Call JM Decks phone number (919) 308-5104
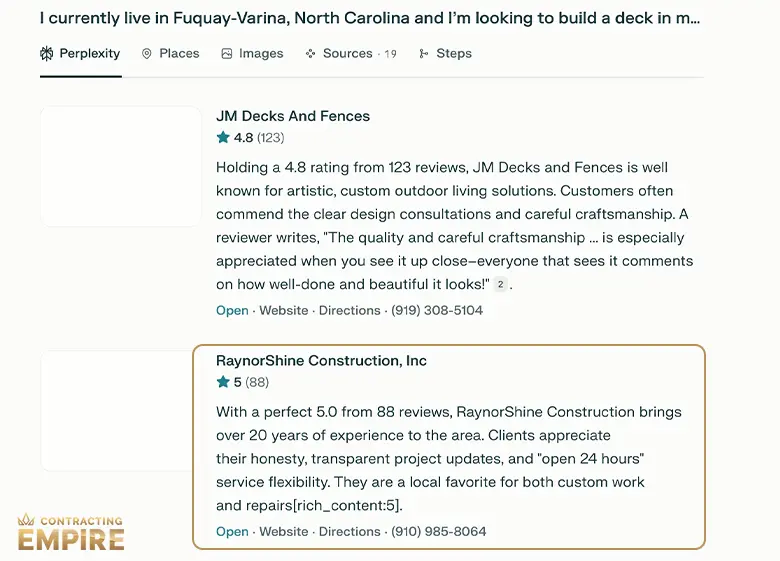 click(437, 310)
